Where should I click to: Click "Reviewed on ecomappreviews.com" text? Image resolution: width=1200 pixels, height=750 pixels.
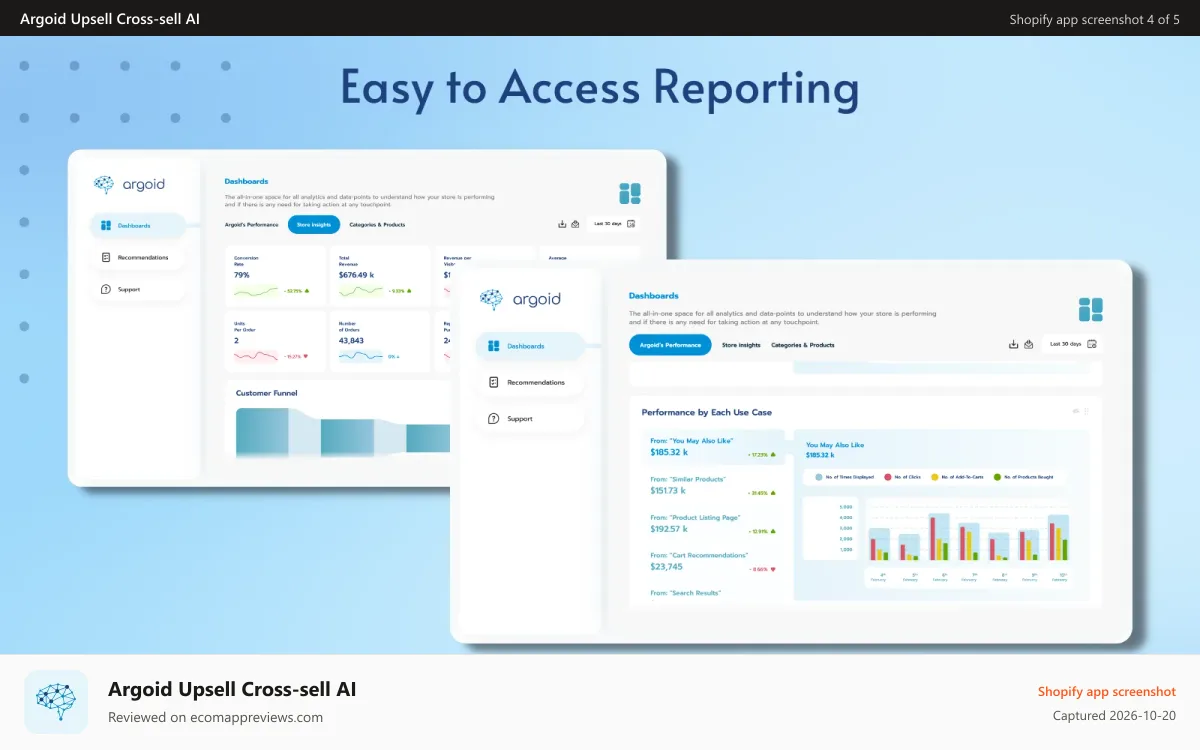click(x=215, y=717)
